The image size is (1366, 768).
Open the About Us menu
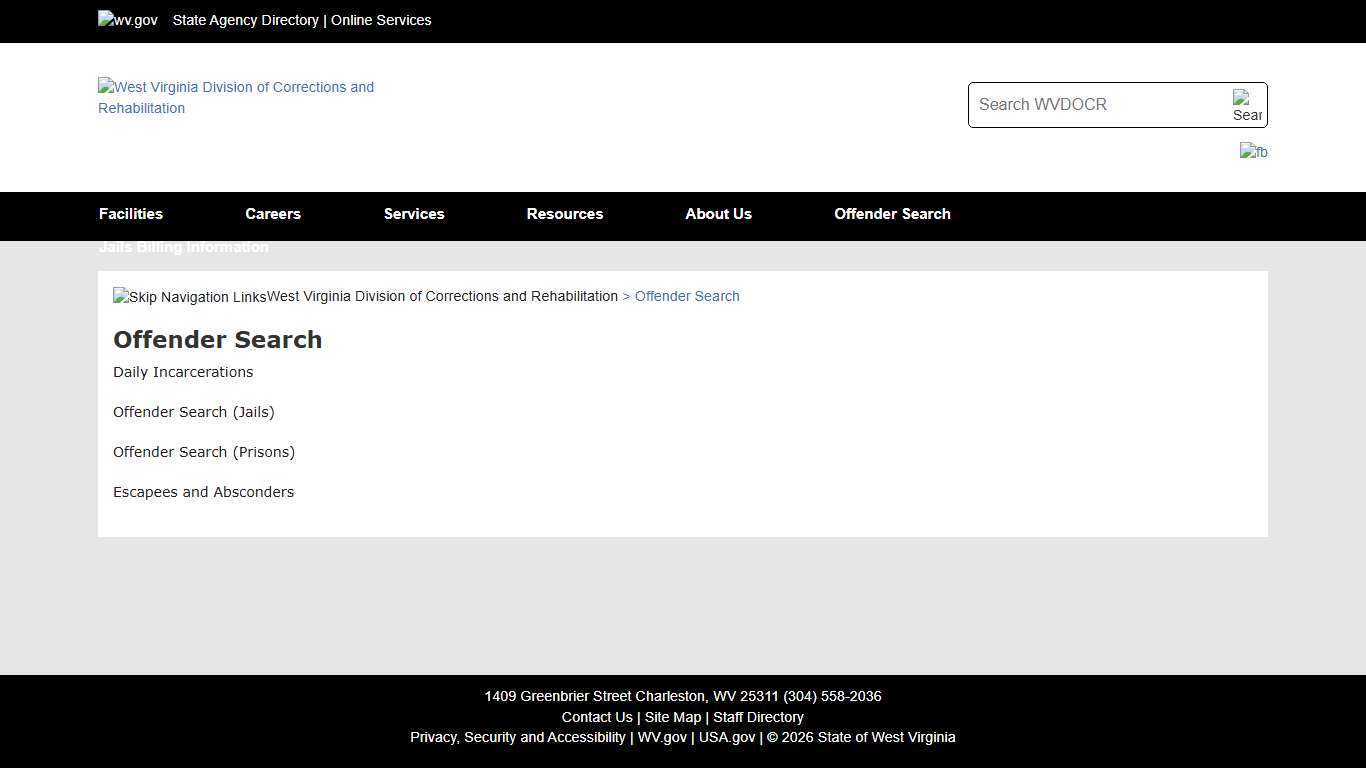[718, 213]
